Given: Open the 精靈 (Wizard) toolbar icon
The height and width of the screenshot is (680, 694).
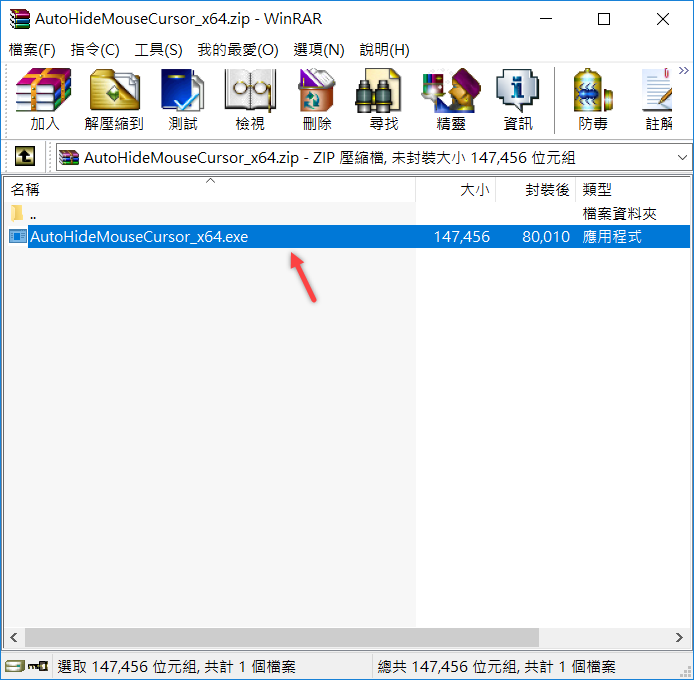Looking at the screenshot, I should 451,100.
